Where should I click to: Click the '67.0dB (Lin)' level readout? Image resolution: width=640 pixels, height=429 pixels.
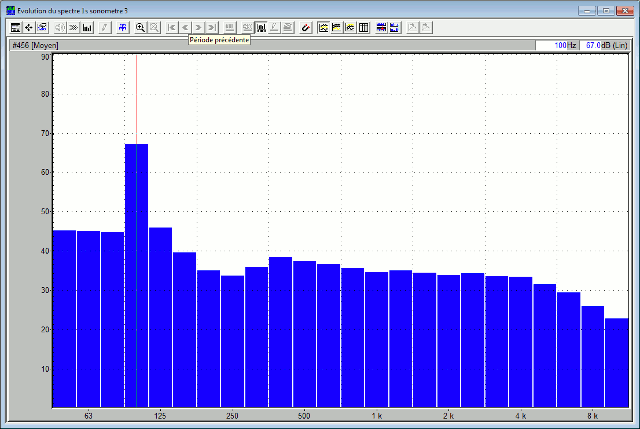(605, 45)
